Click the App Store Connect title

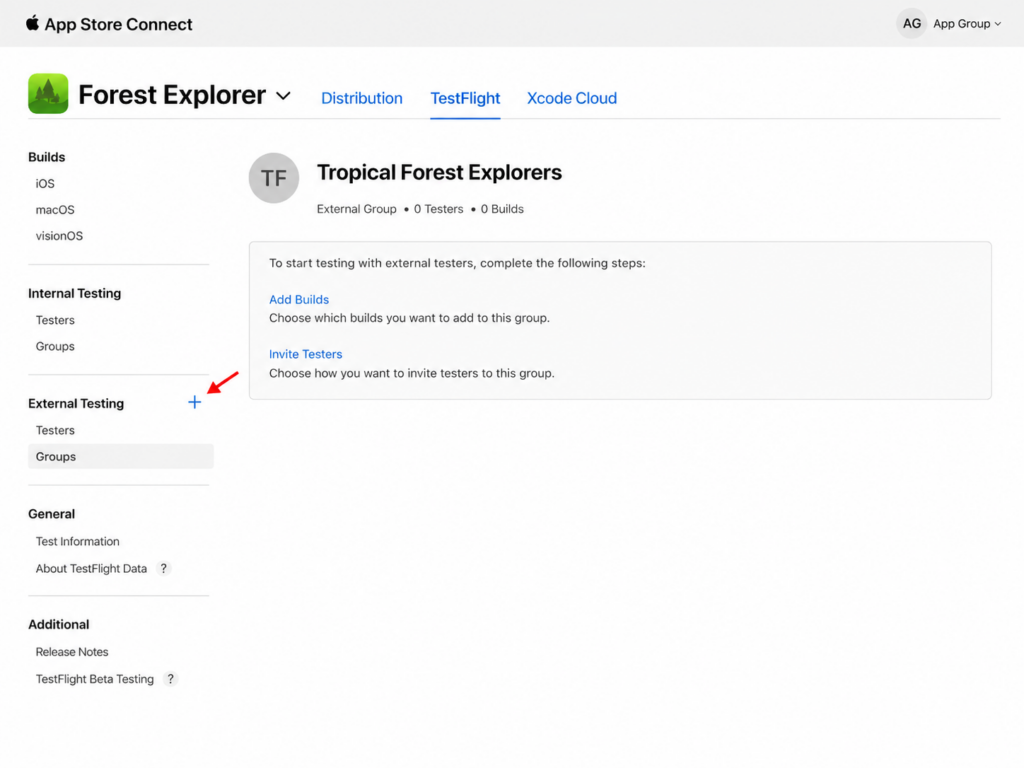tap(118, 24)
